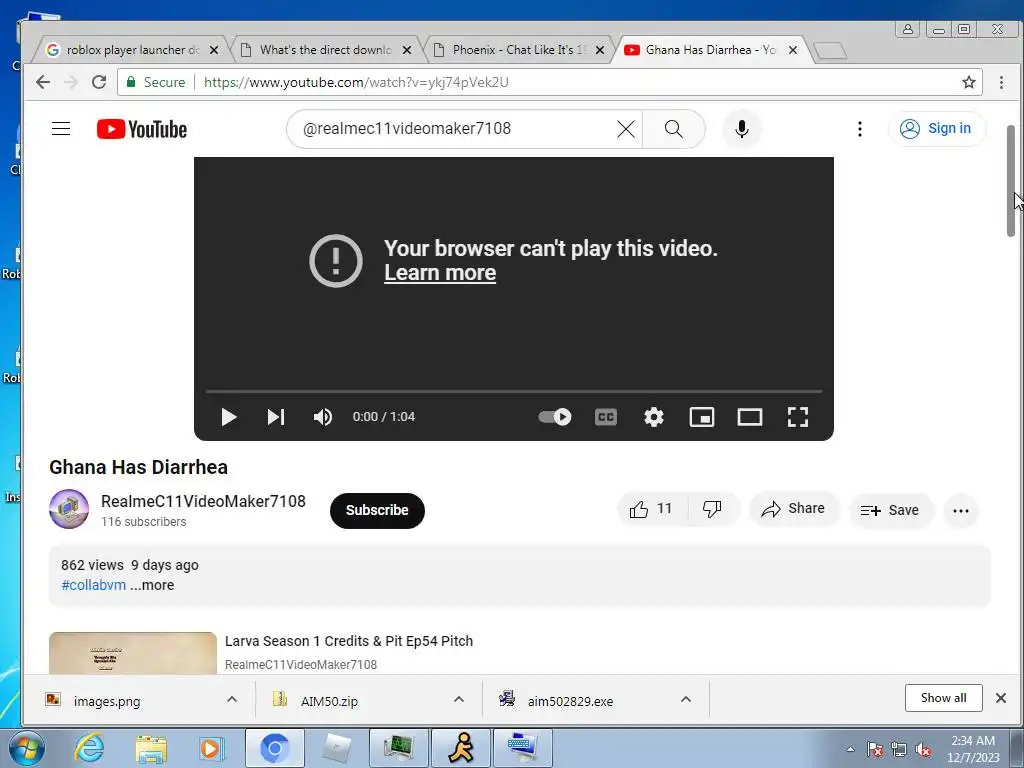1024x768 pixels.
Task: Open AIM running man taskbar icon
Action: [x=461, y=748]
